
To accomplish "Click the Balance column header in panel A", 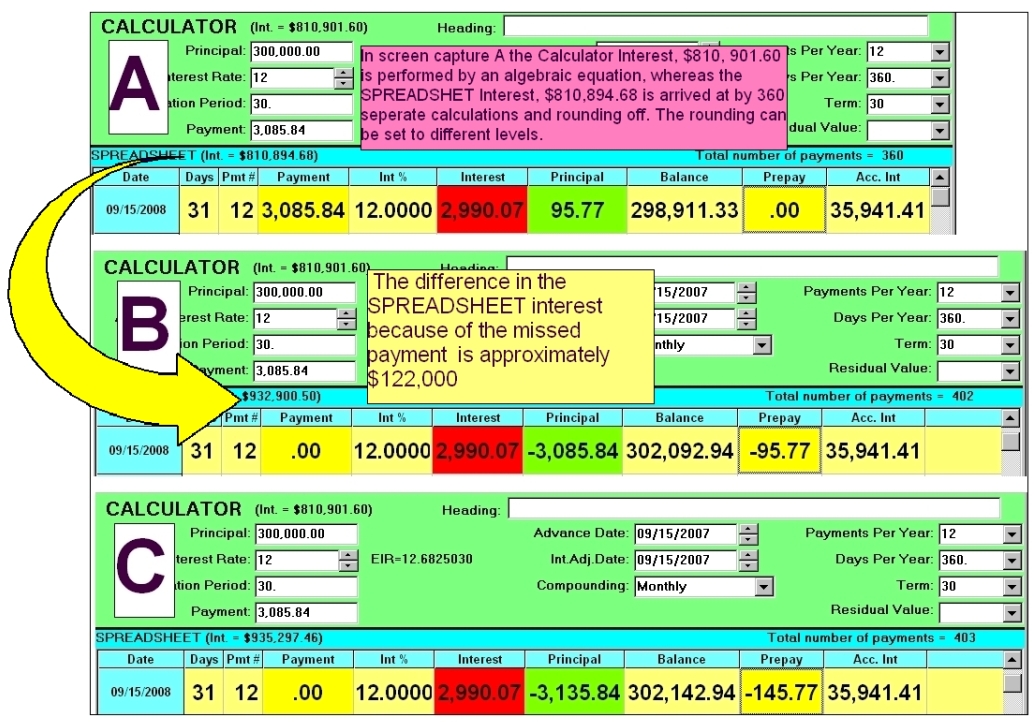I will click(x=684, y=177).
